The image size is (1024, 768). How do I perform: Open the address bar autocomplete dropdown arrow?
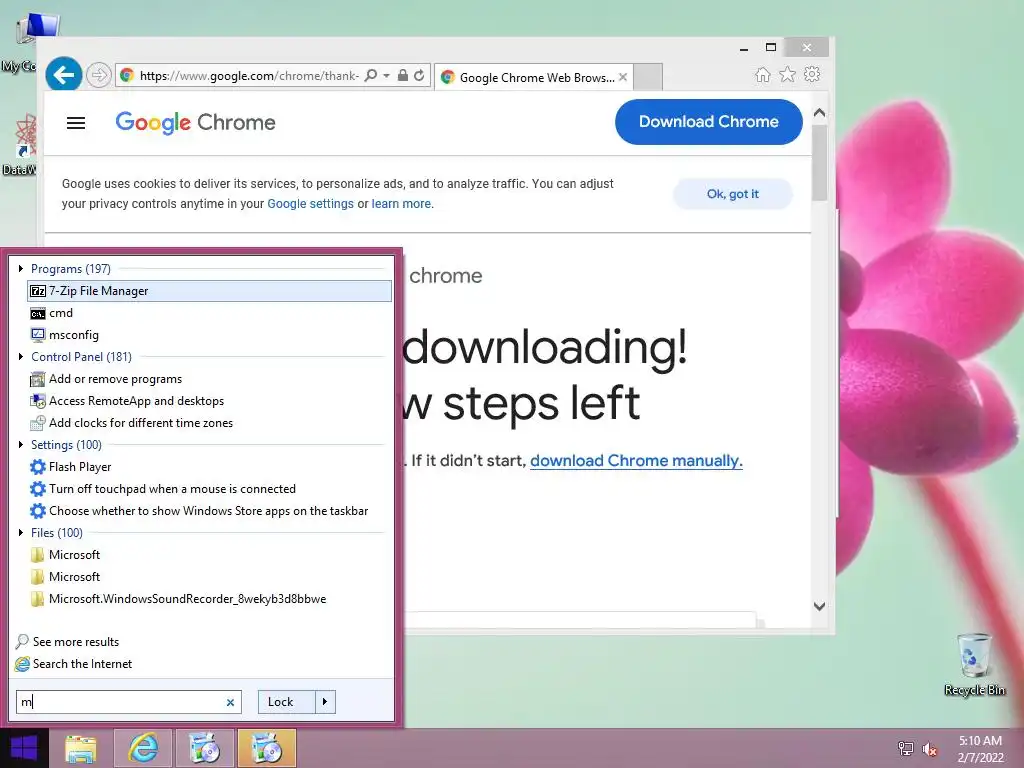[x=387, y=76]
